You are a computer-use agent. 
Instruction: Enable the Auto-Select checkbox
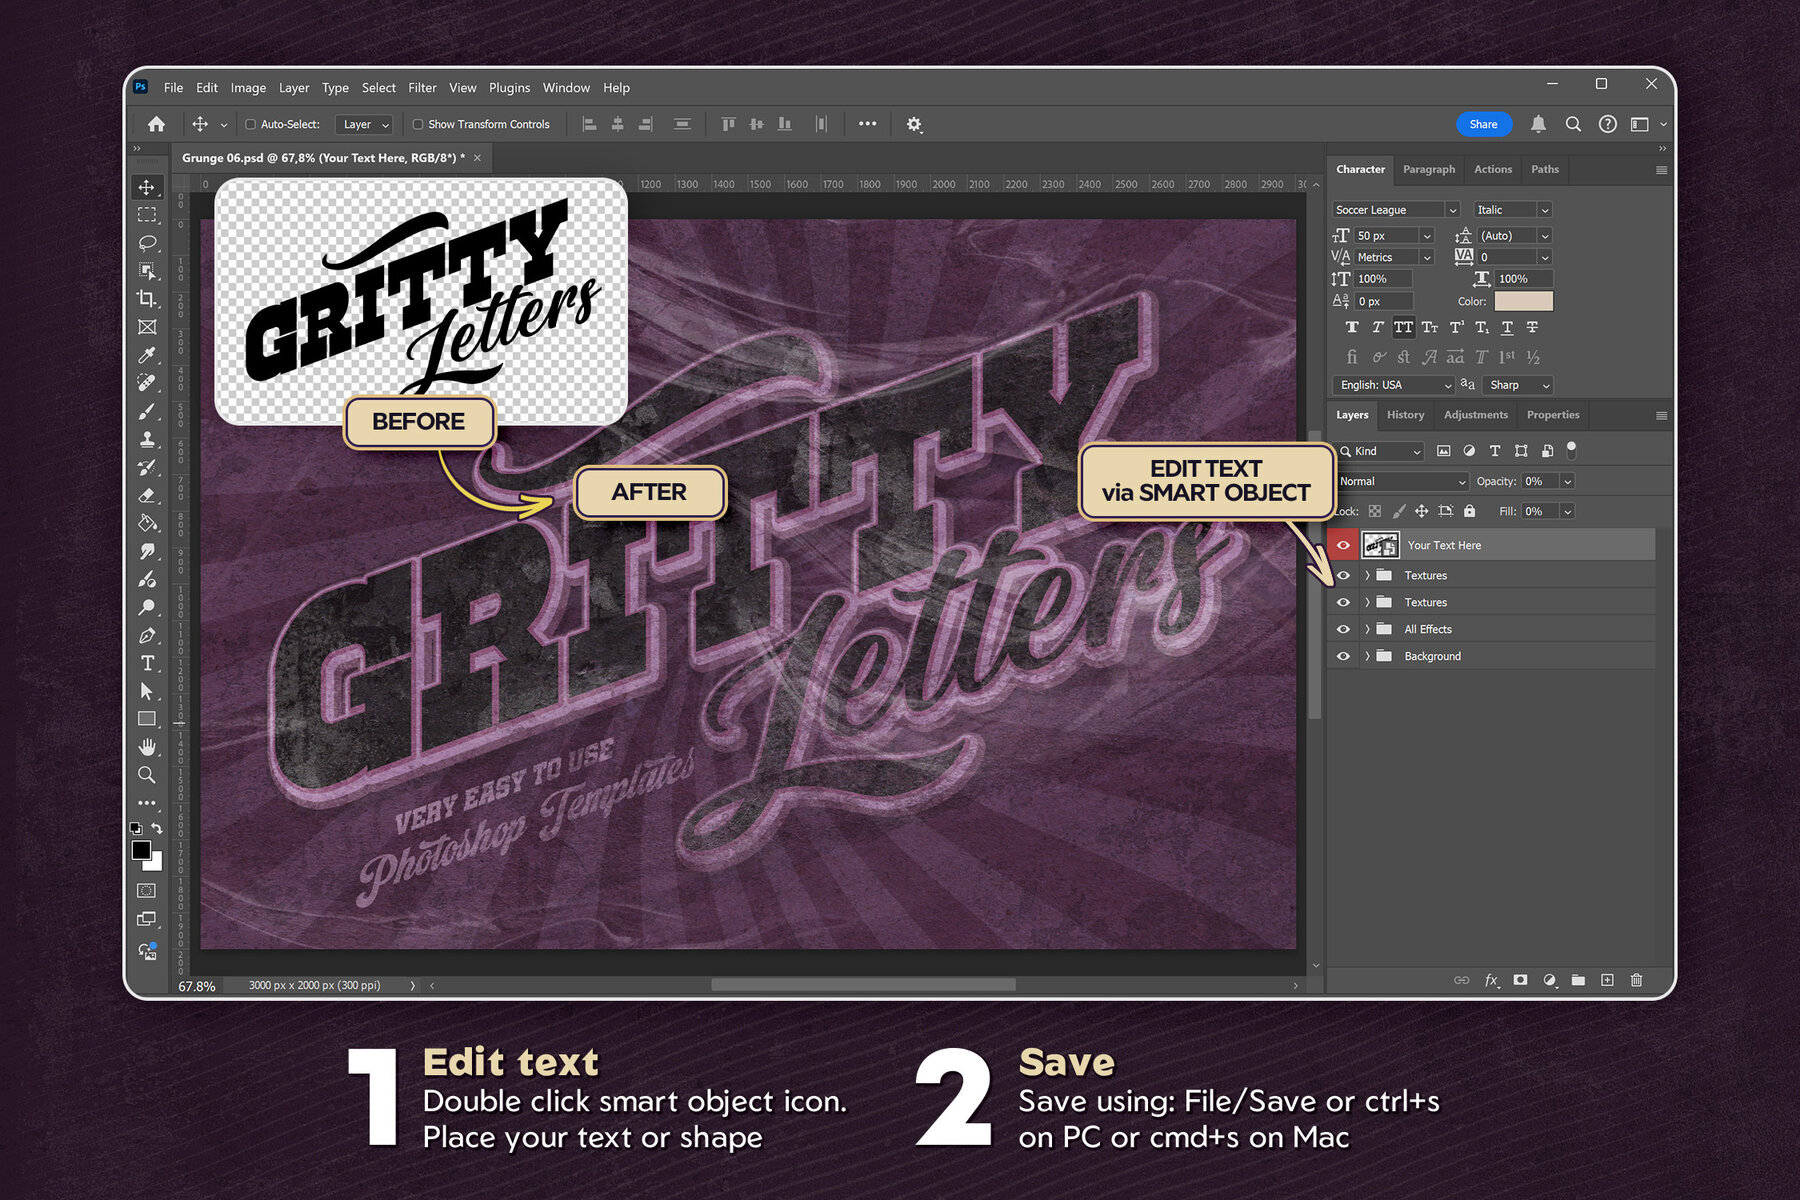tap(250, 124)
